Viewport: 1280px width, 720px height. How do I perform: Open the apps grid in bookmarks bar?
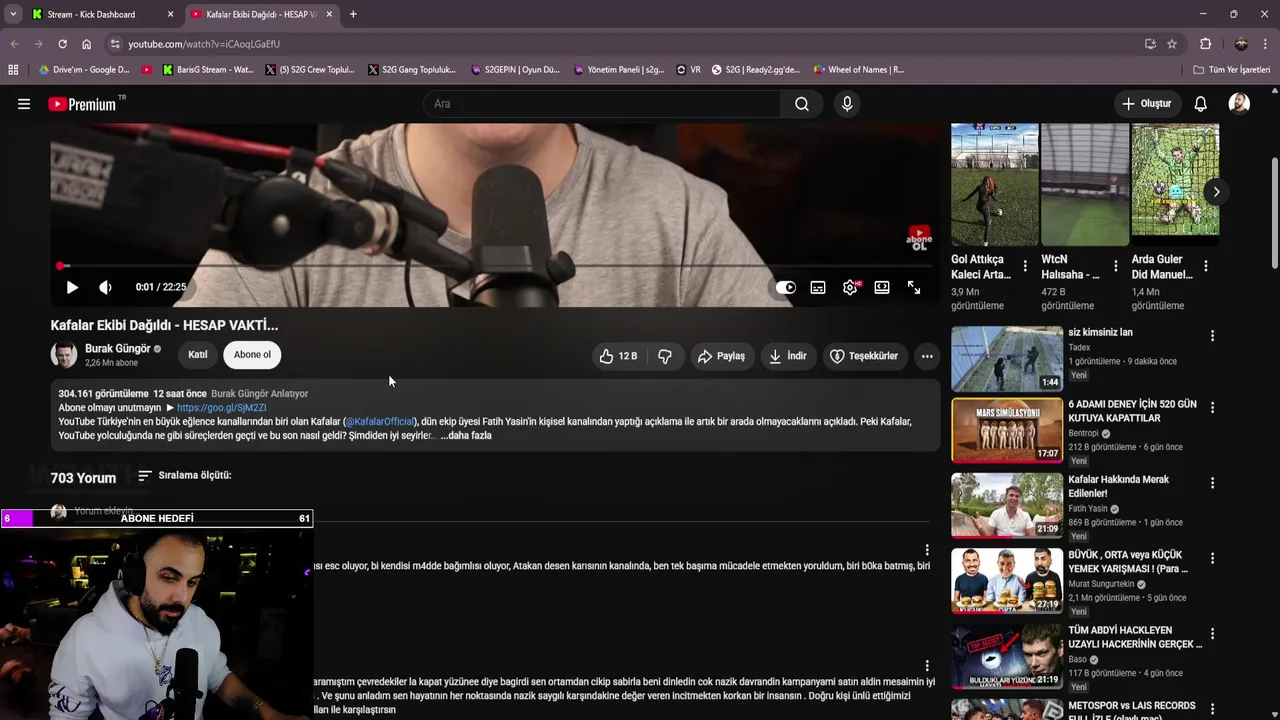pyautogui.click(x=13, y=70)
